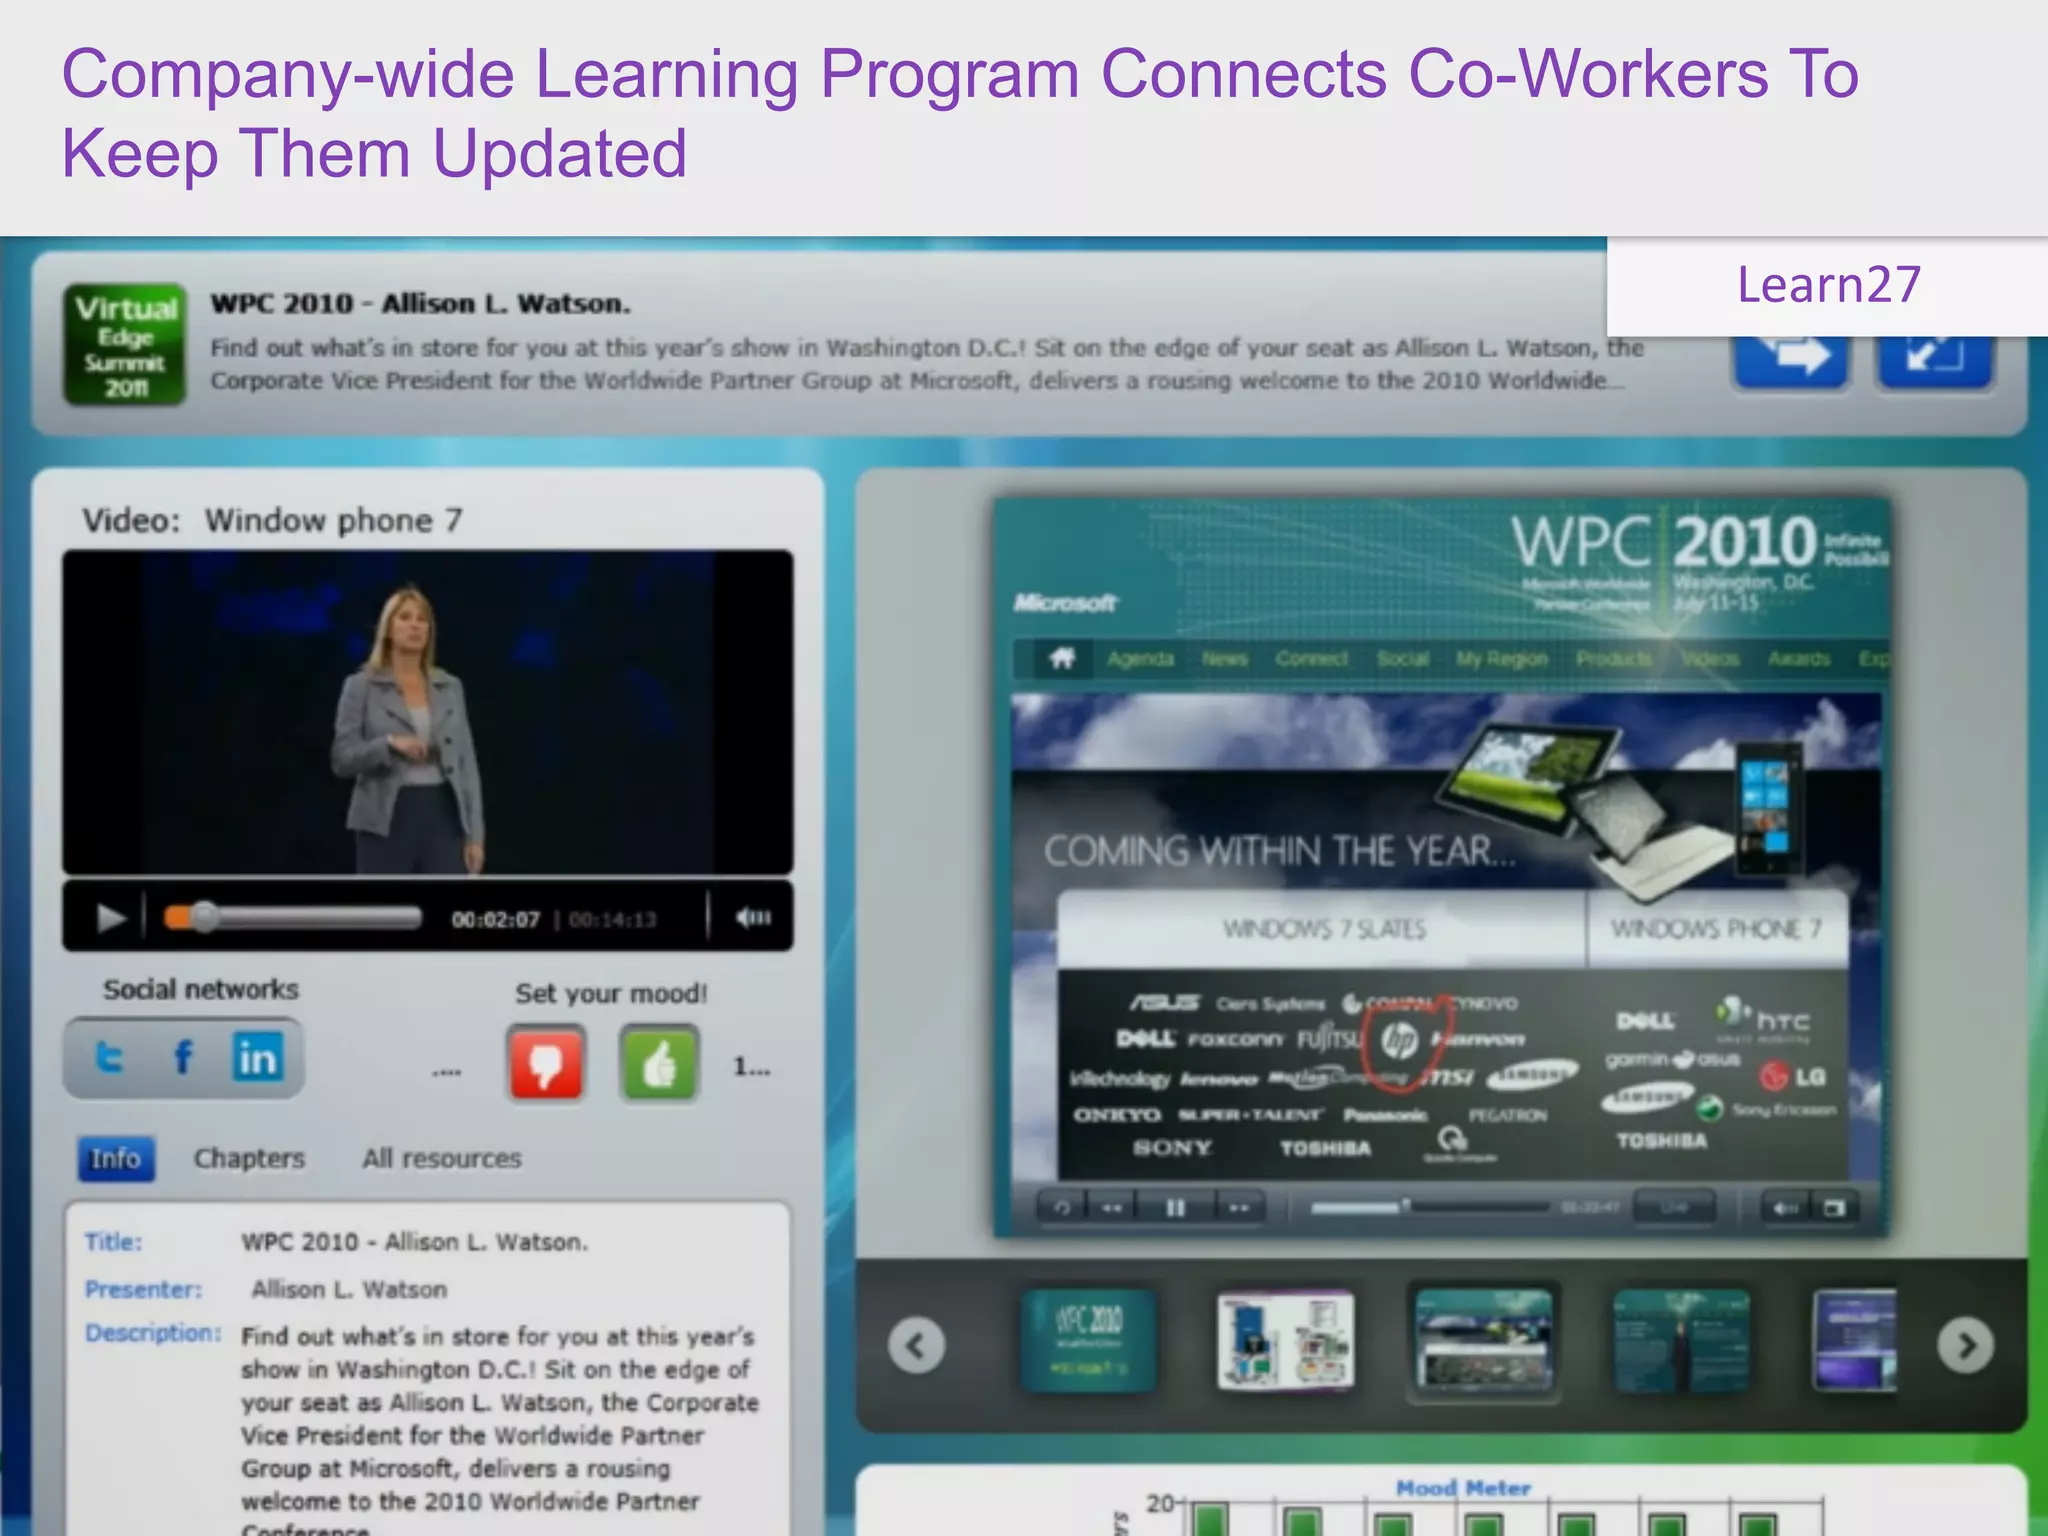Open Awards in WPC slide menu
2048x1536 pixels.
[x=1799, y=659]
